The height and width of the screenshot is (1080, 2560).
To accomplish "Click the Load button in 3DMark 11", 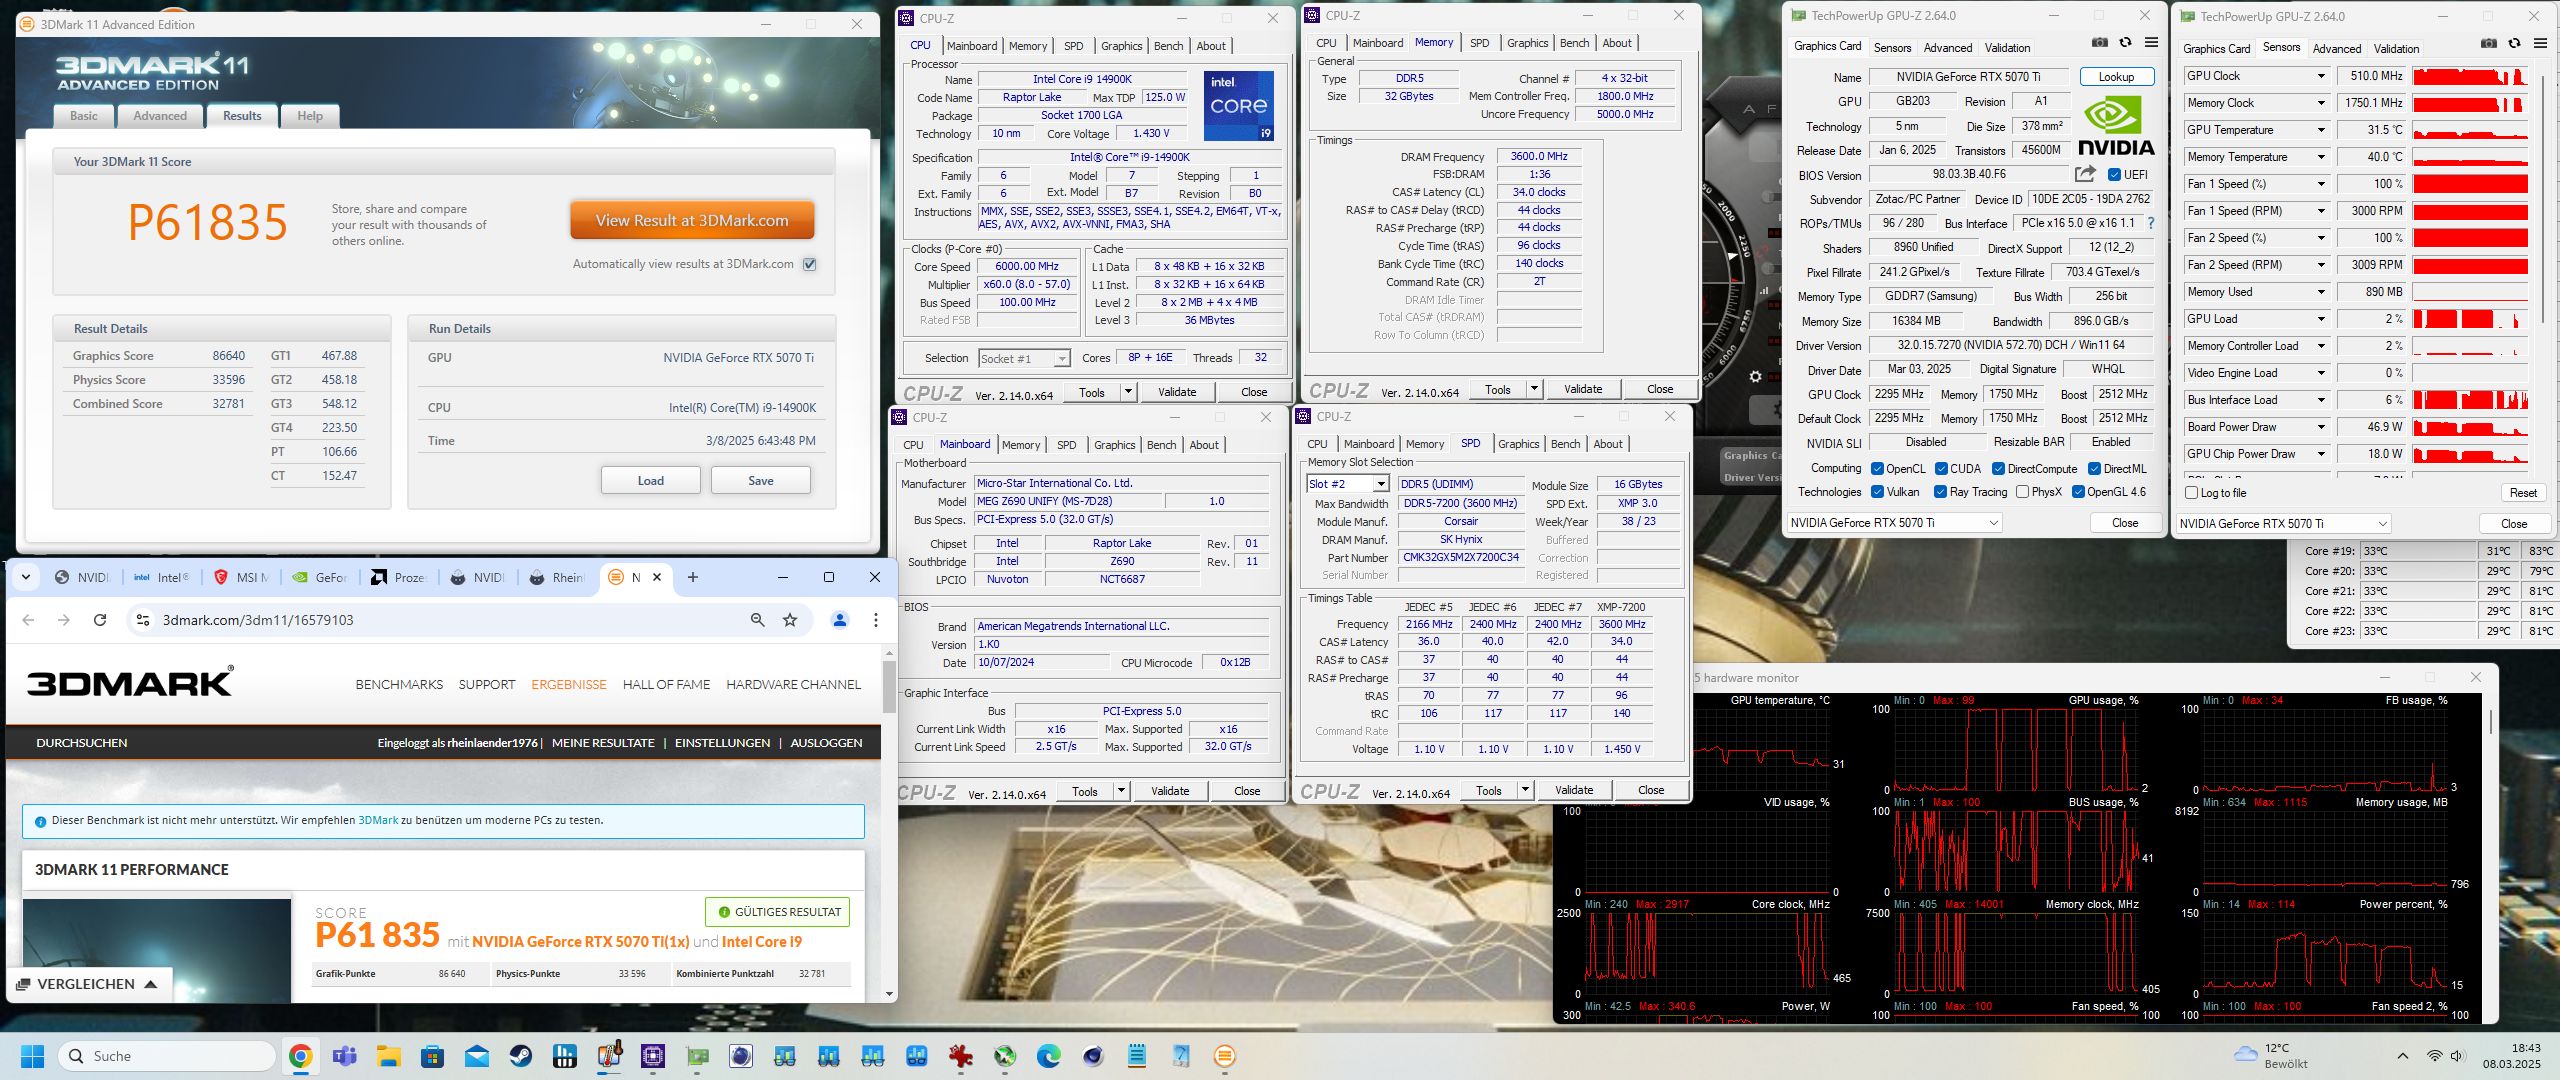I will pos(651,481).
